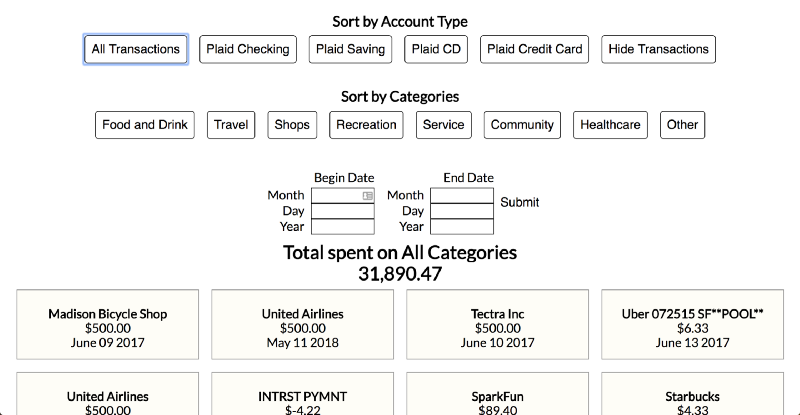Select the Other category button
This screenshot has width=800, height=415.
682,125
